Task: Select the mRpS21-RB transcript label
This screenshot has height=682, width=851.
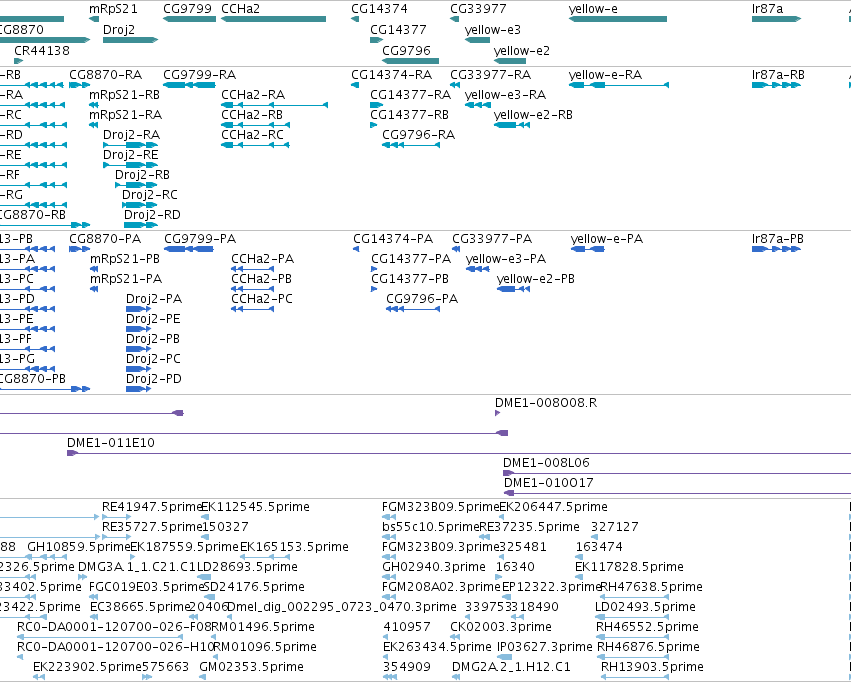Action: (124, 94)
